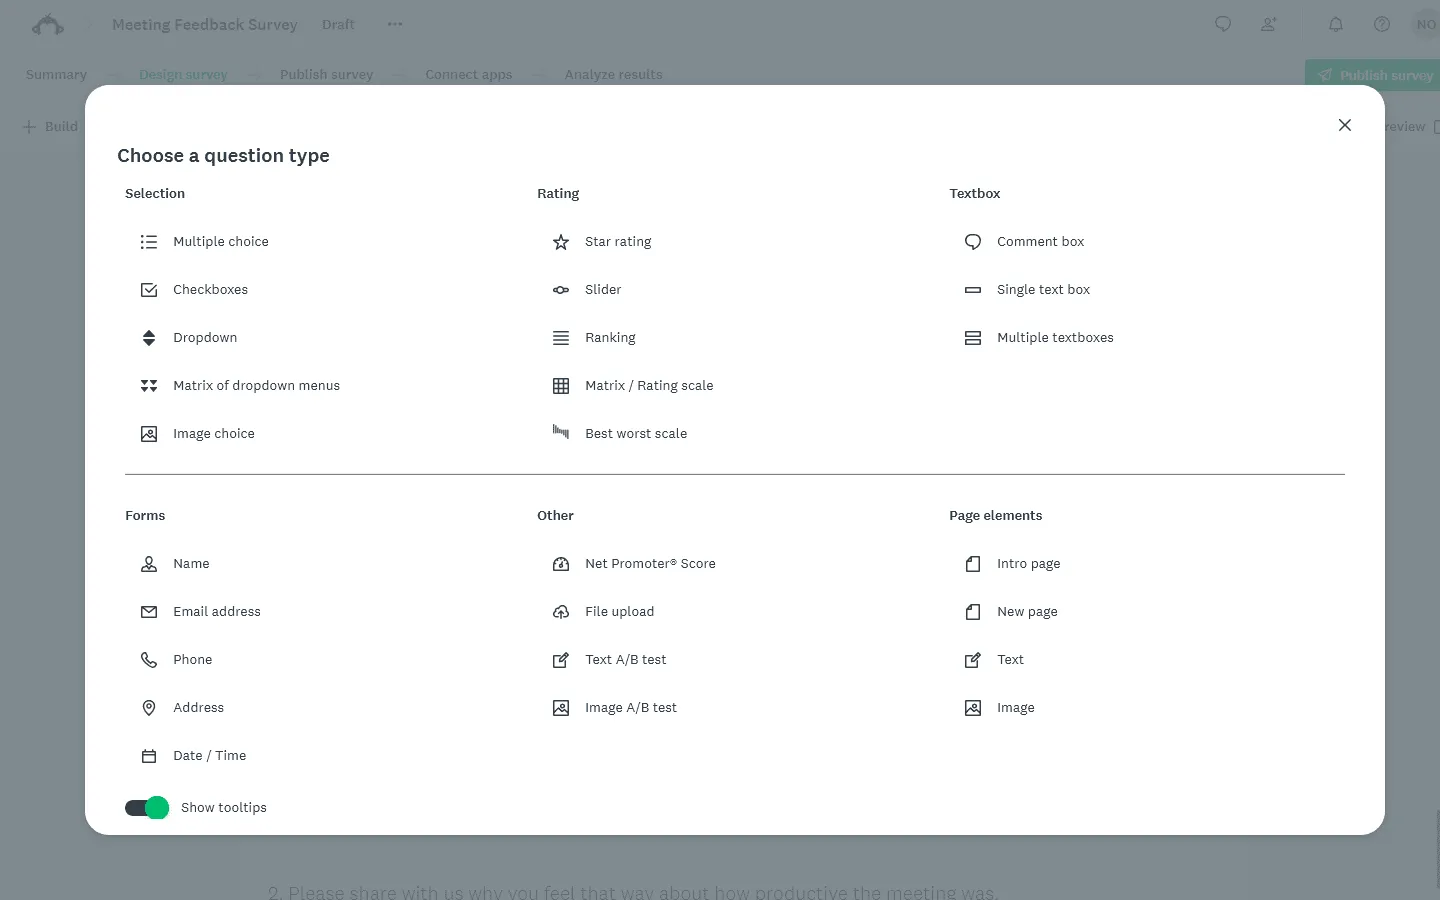Go to the Connect apps step

click(x=469, y=74)
